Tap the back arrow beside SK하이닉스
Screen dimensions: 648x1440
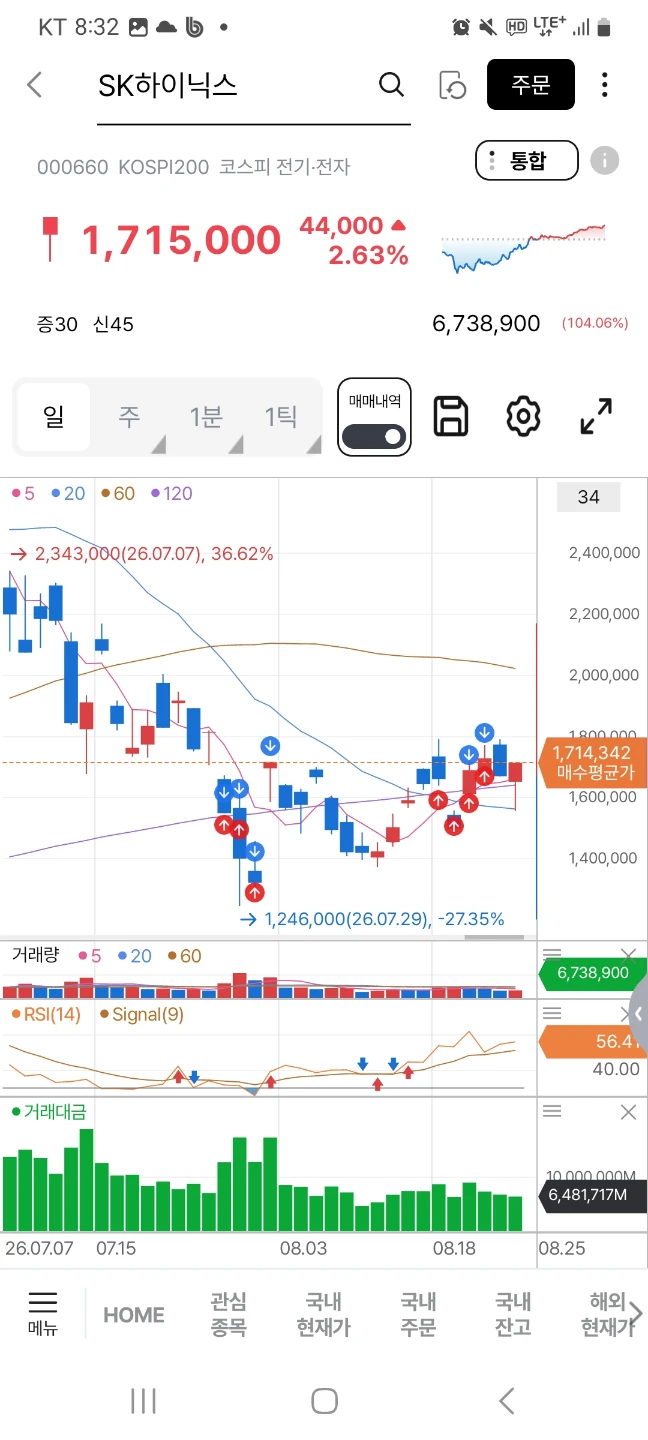35,85
